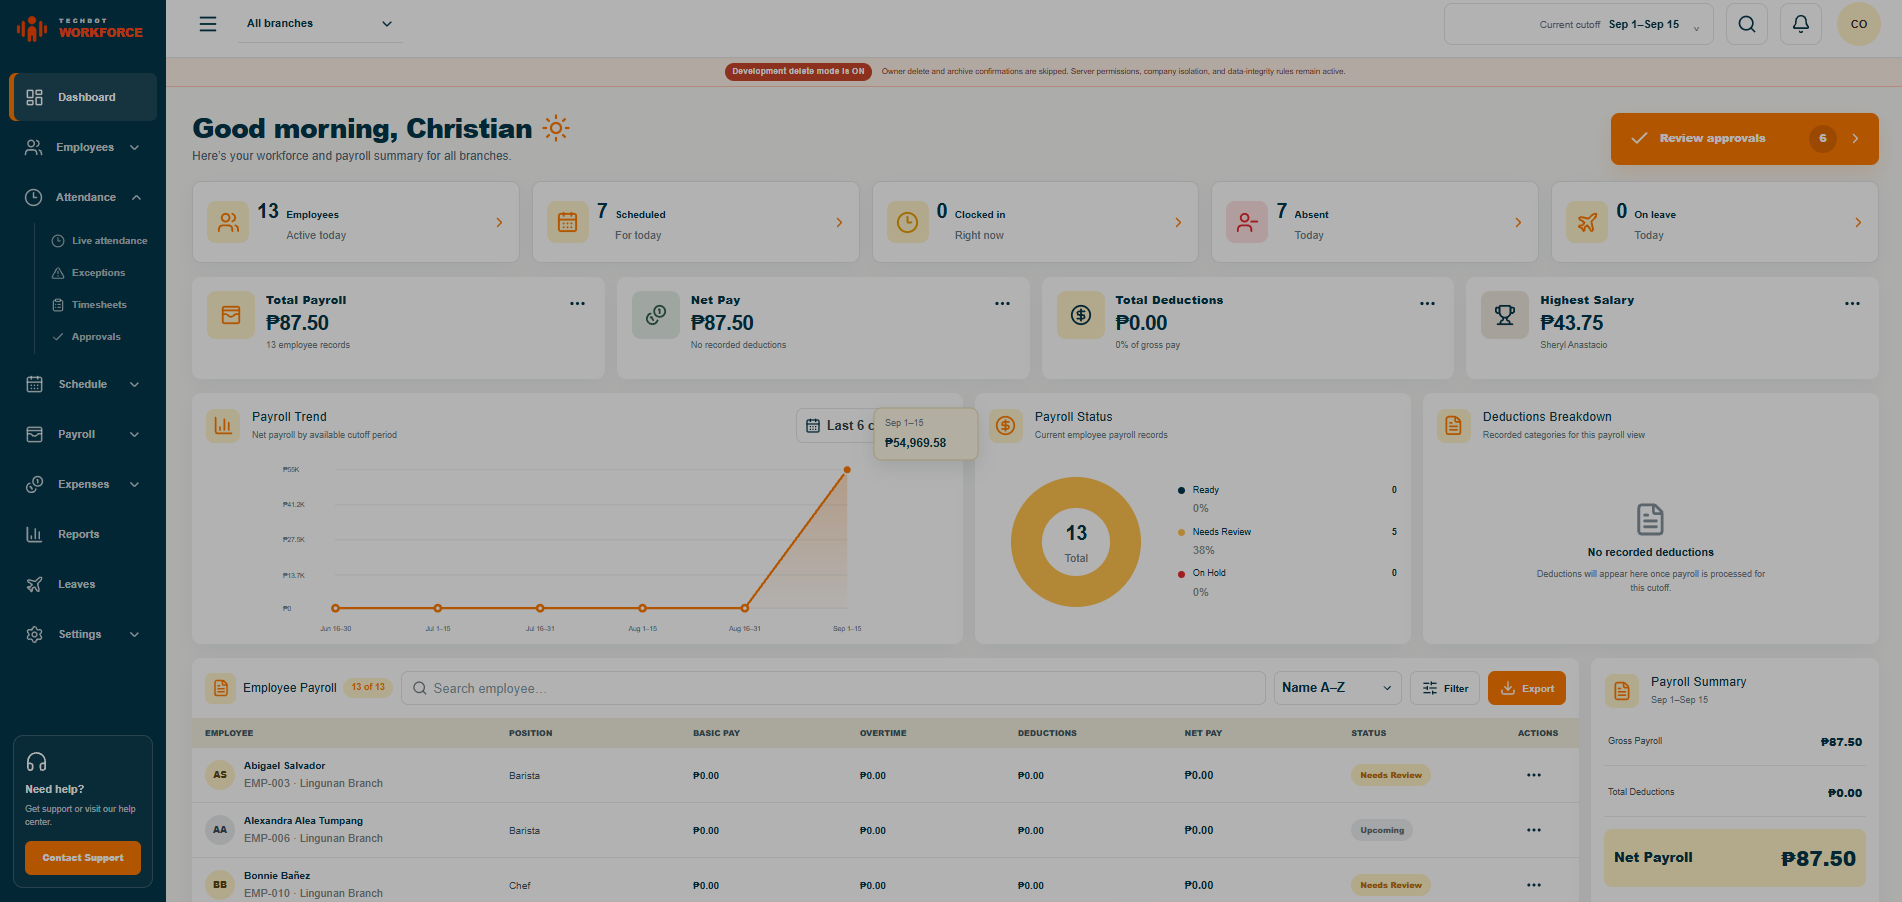Click the Reports chart icon in sidebar
The height and width of the screenshot is (902, 1902).
(x=34, y=534)
